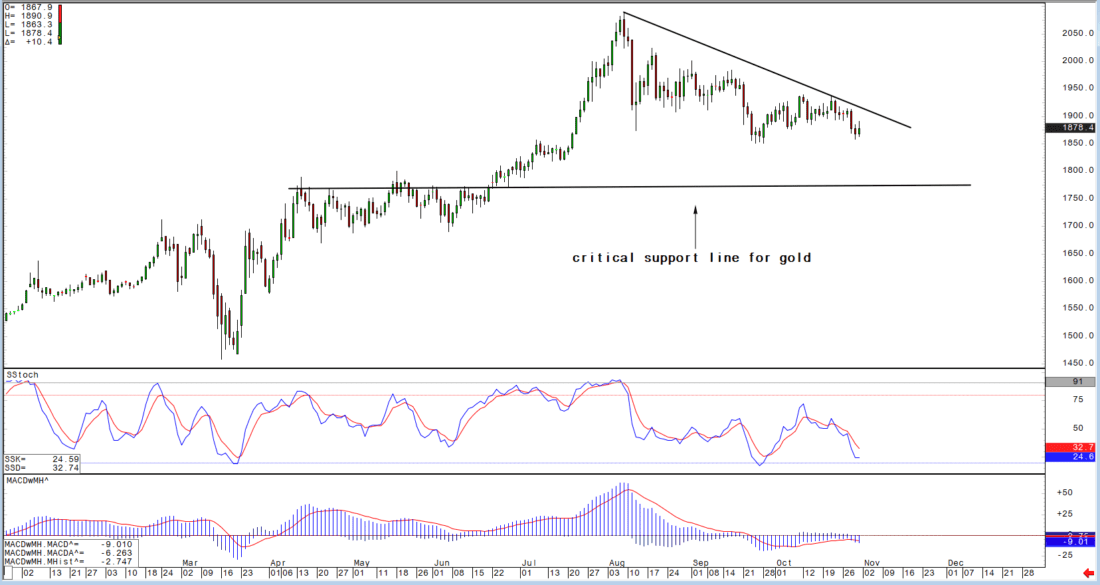This screenshot has height=585, width=1100.
Task: Click the 1750.0 price axis label
Action: 1078,199
